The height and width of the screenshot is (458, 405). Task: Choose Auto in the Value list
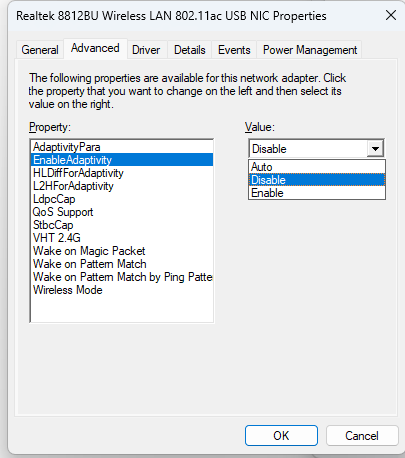(x=317, y=167)
